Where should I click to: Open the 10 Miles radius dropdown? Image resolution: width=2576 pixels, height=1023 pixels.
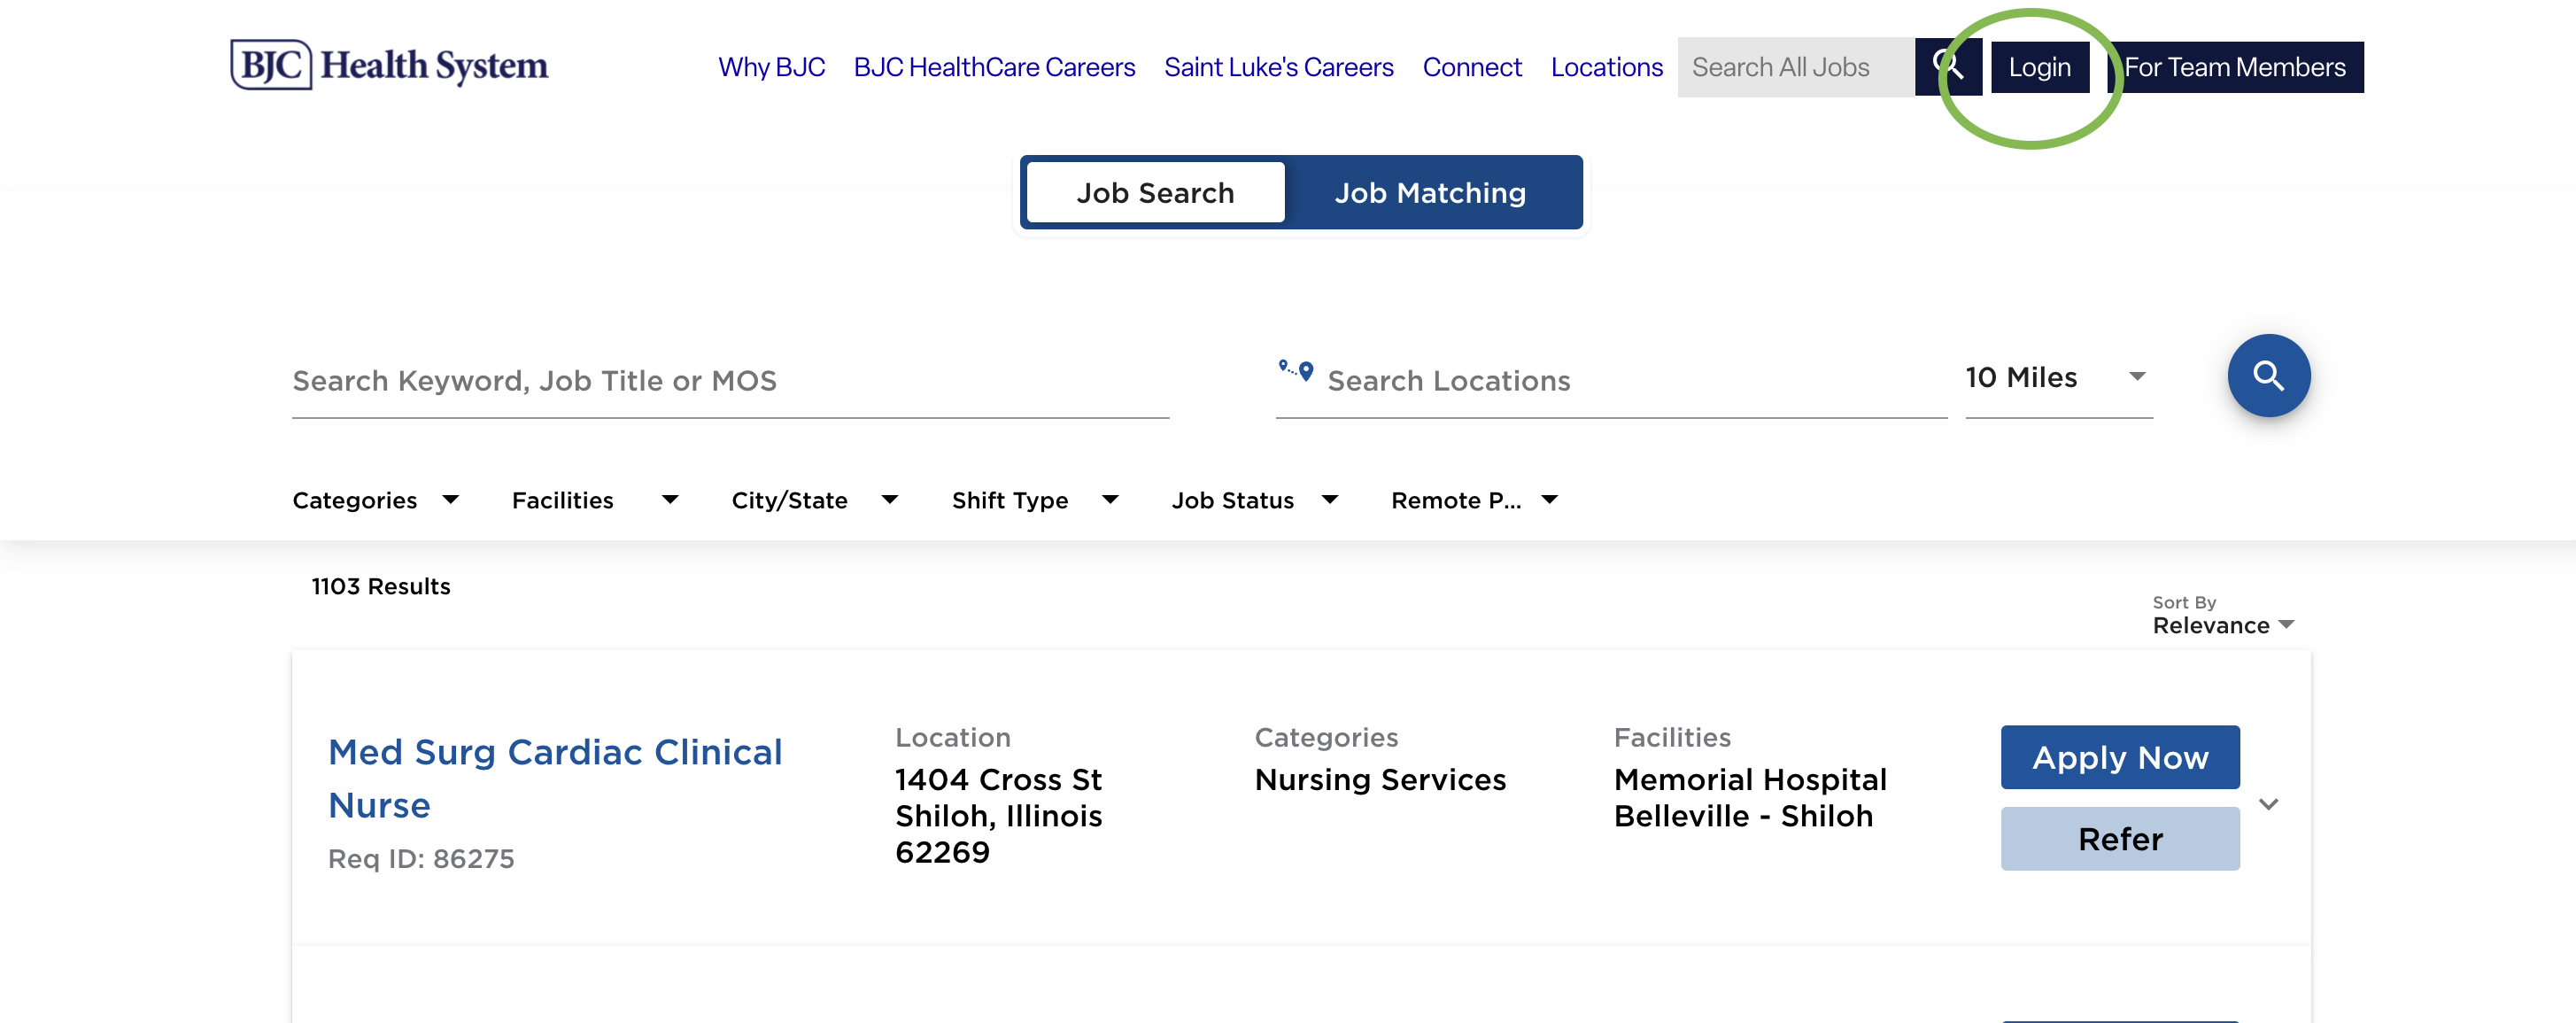coord(2058,378)
